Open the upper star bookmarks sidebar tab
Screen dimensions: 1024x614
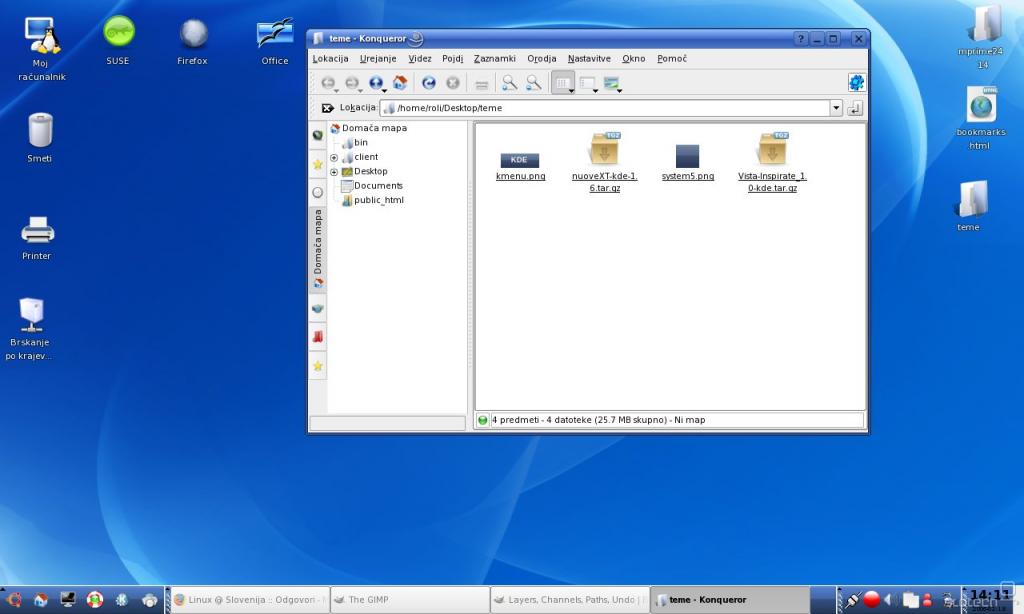[318, 164]
